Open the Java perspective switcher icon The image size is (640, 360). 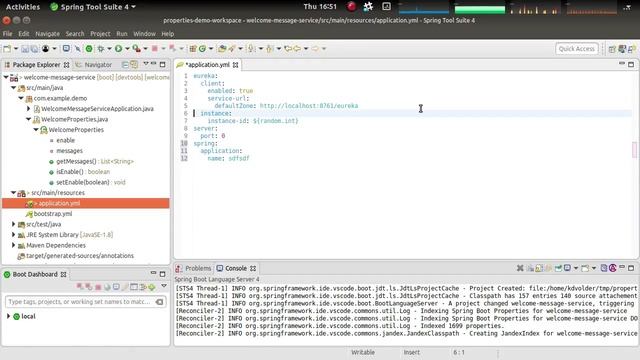pos(622,49)
